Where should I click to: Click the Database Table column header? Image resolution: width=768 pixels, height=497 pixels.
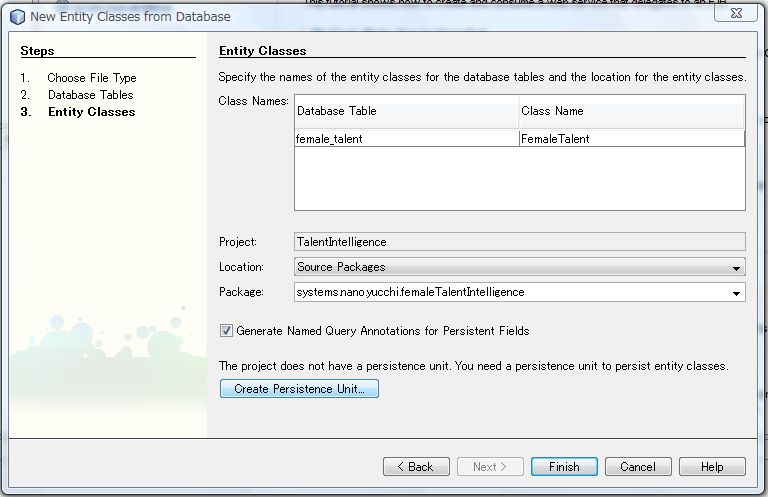406,111
